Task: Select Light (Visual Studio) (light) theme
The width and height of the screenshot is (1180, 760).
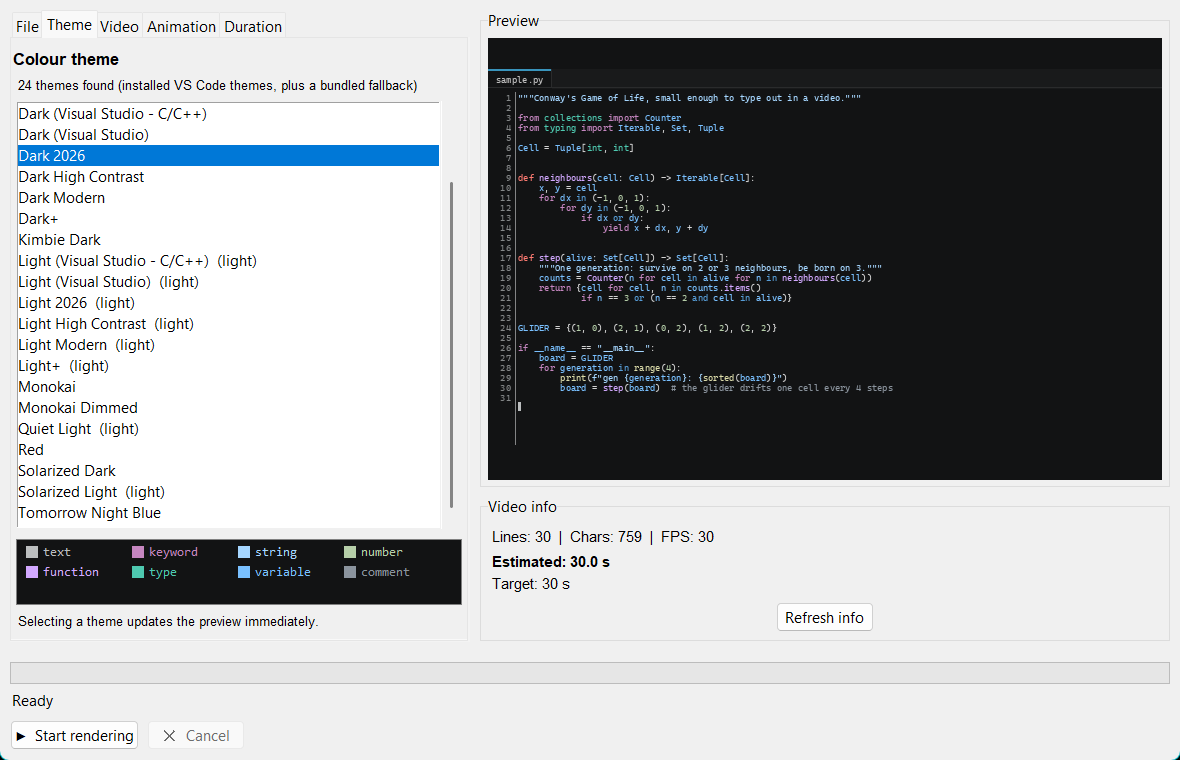Action: [x=228, y=282]
